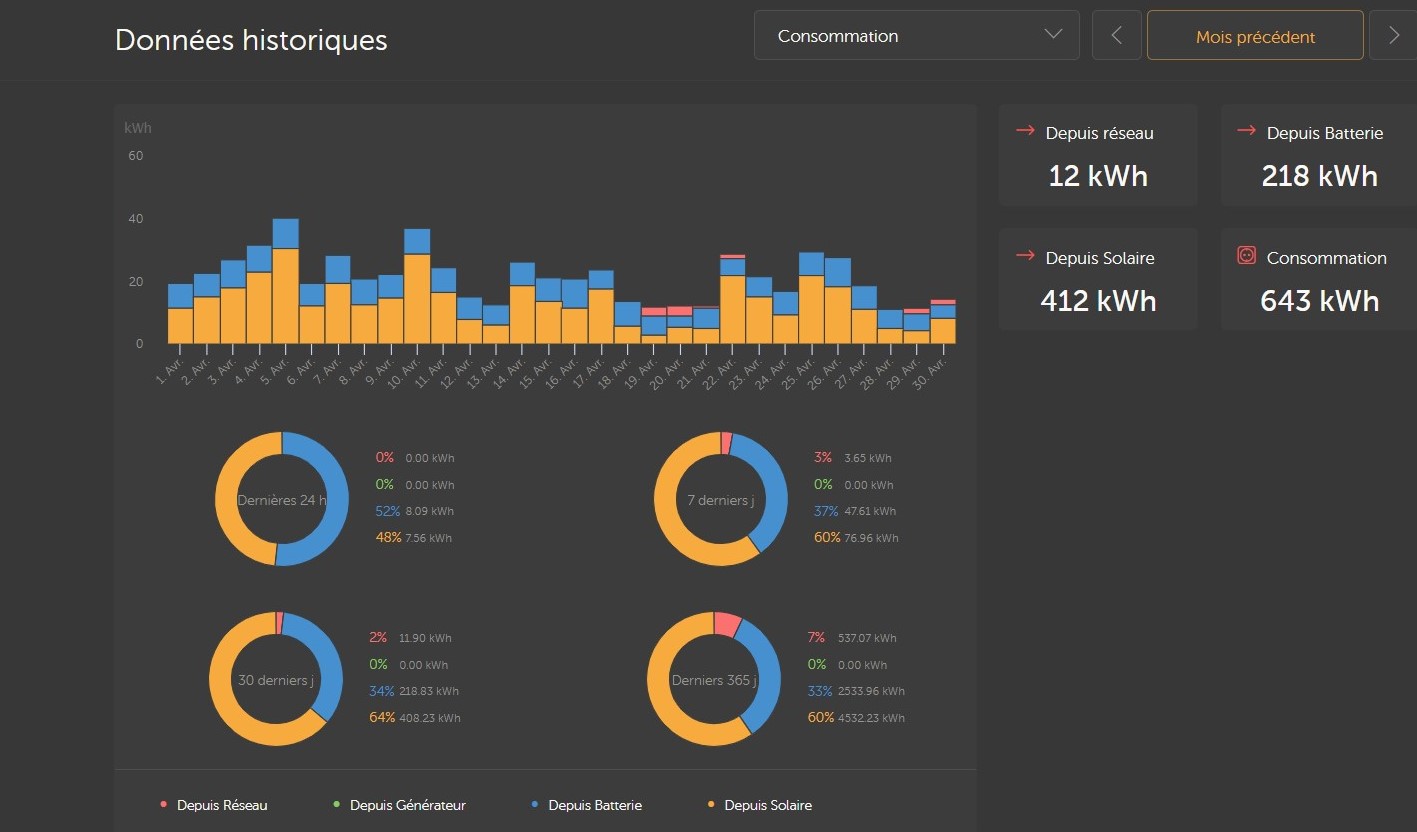Toggle the Depuis Générateur legend entry
Screen dimensions: 1417x832
pyautogui.click(x=407, y=805)
